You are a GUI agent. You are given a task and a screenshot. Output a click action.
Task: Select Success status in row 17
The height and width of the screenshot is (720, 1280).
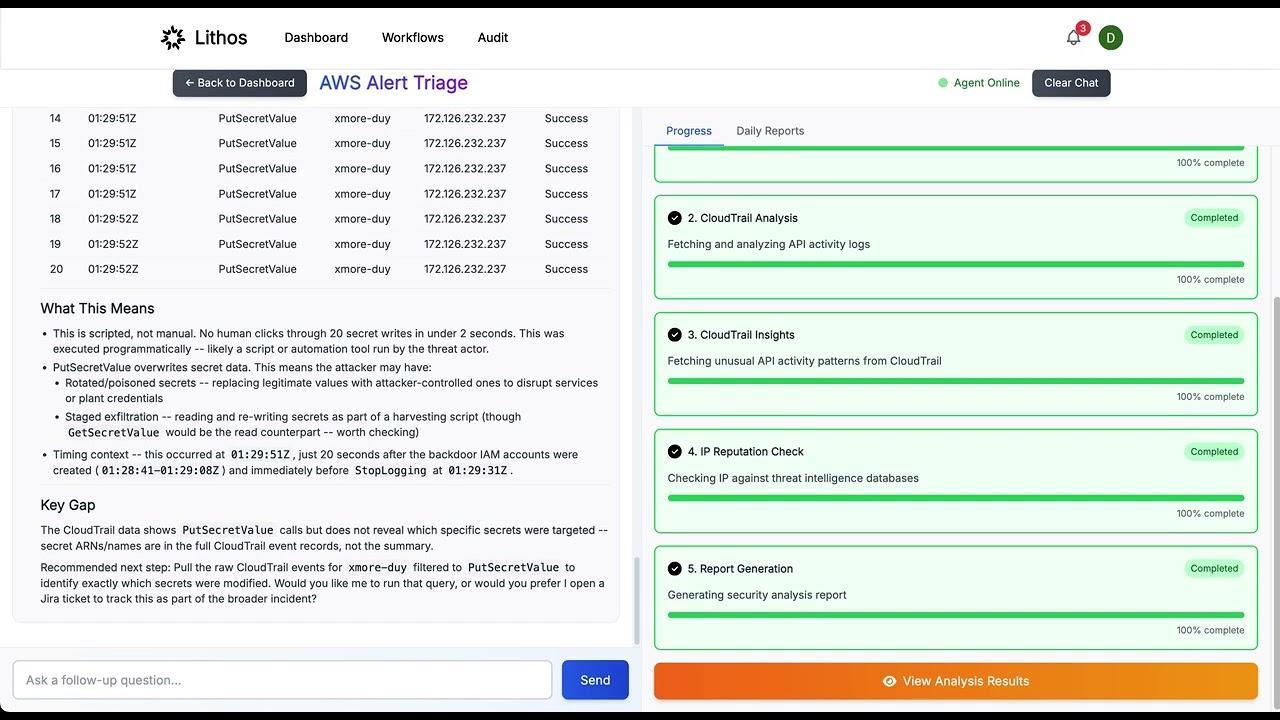566,194
